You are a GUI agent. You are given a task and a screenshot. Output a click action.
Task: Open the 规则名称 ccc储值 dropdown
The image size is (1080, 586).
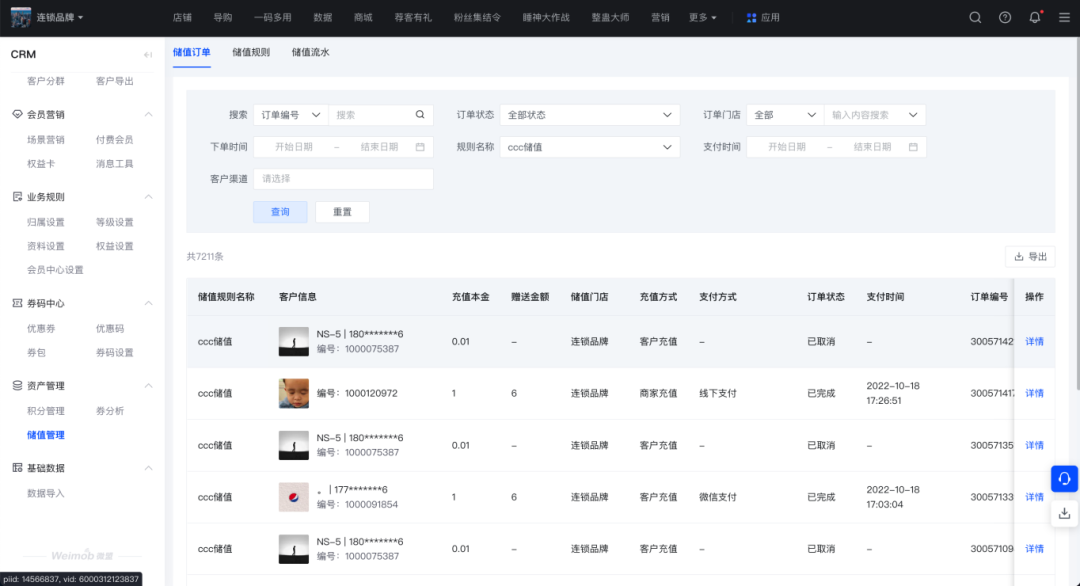[x=590, y=147]
